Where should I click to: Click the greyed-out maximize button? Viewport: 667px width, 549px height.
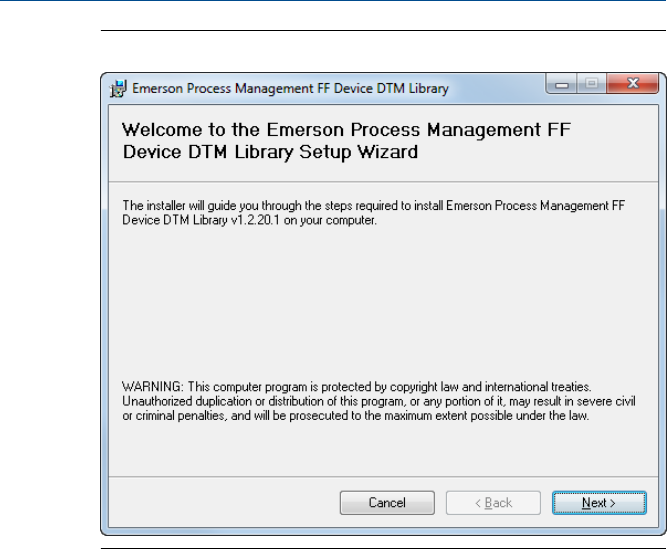pyautogui.click(x=590, y=87)
